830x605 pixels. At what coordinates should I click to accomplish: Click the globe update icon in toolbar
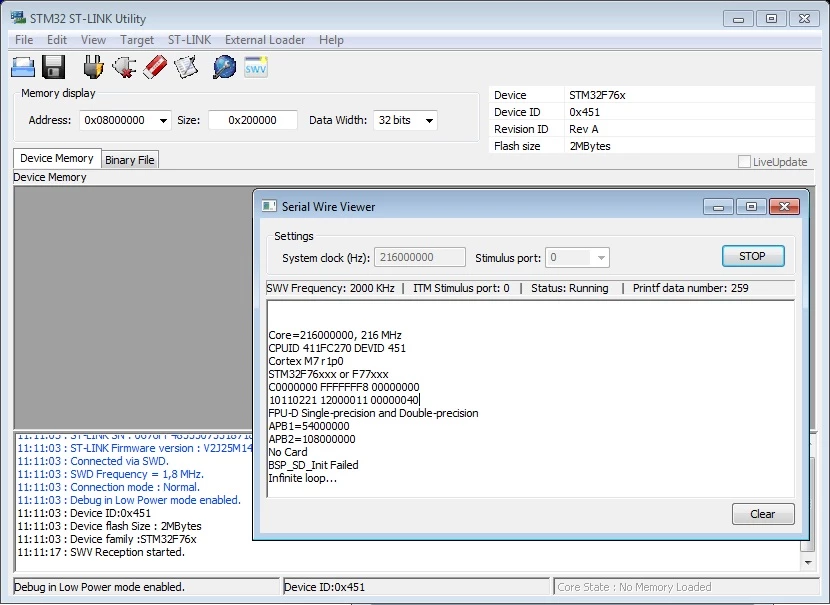tap(224, 68)
